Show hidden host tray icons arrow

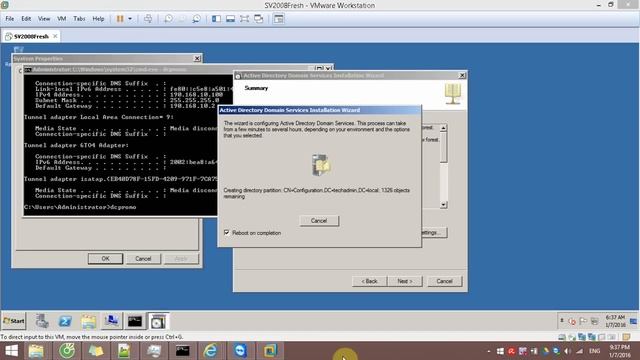click(x=489, y=351)
